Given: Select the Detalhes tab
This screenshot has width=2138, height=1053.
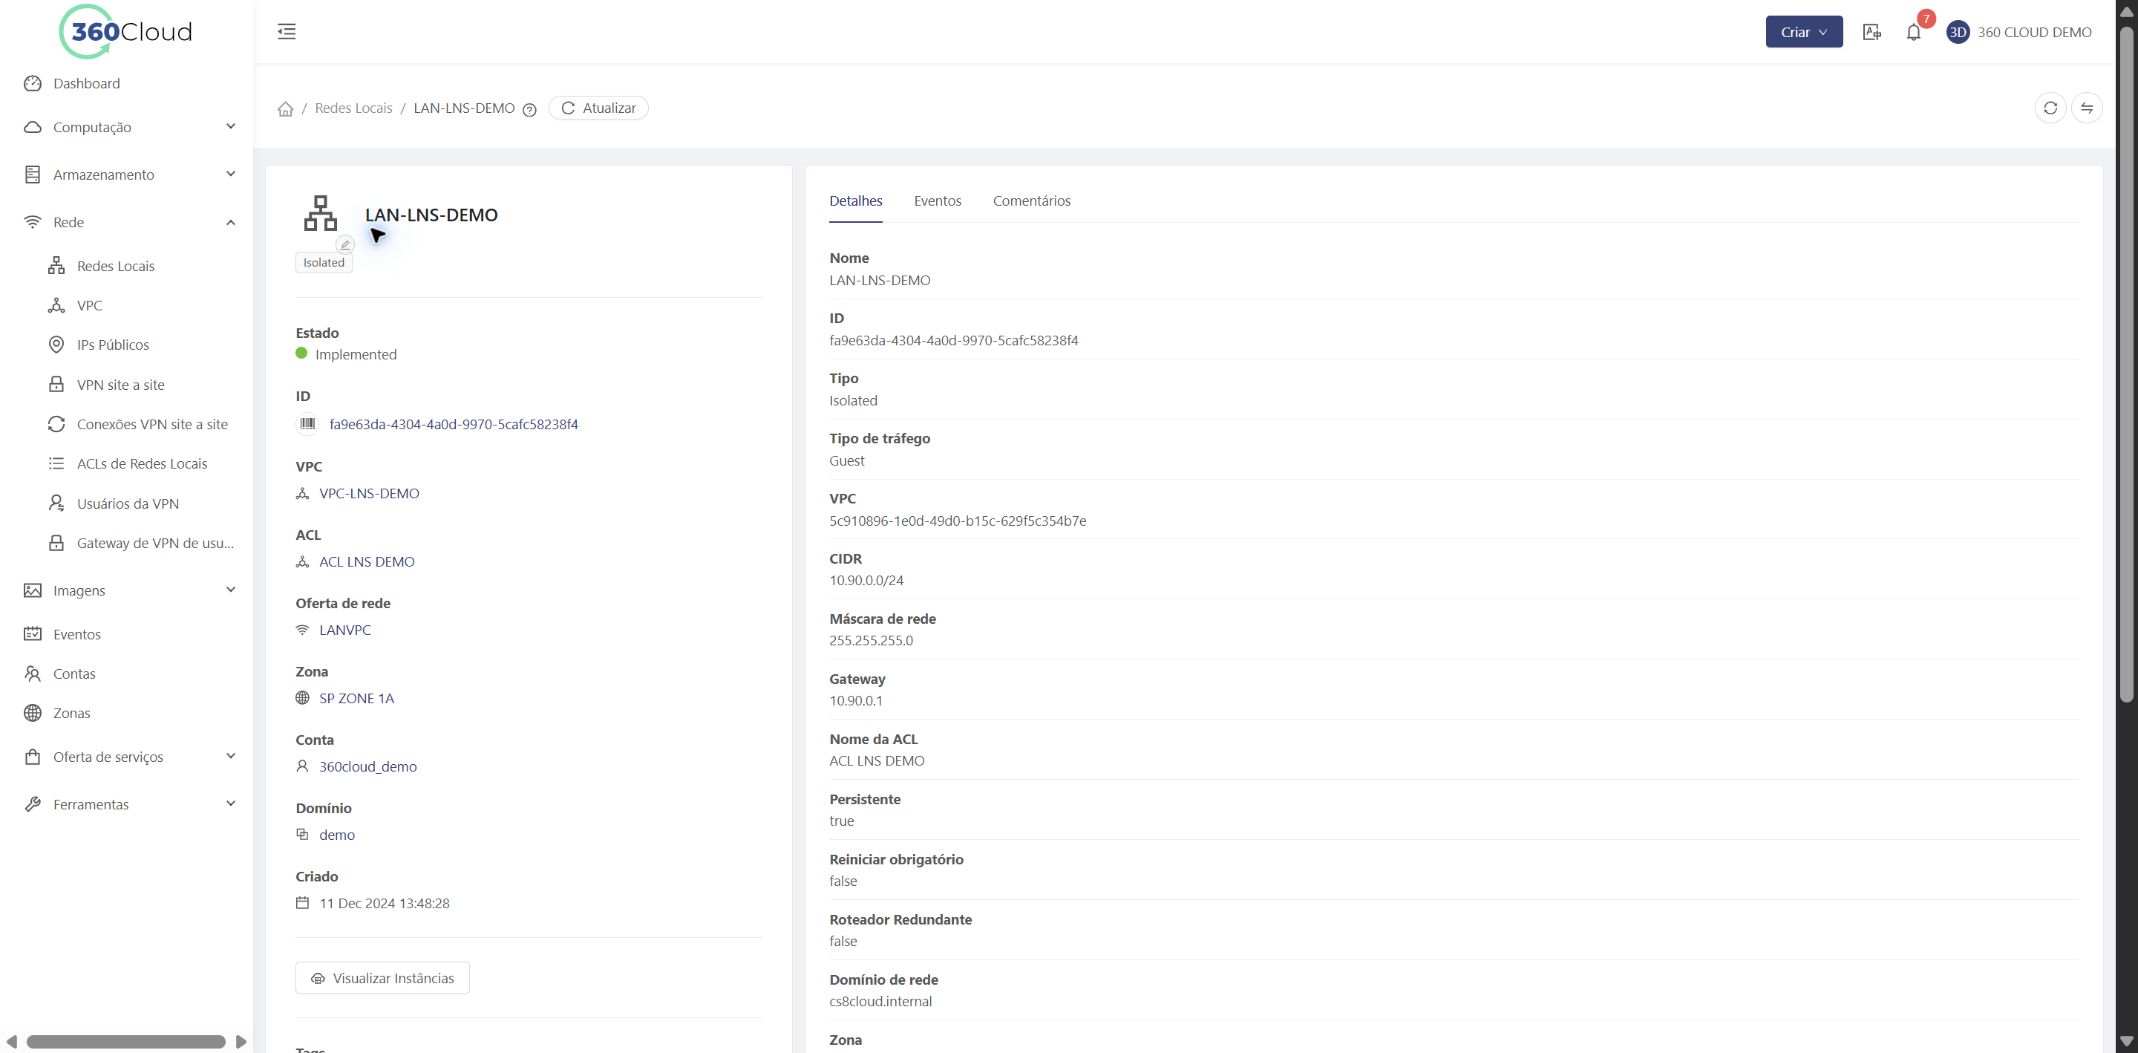Looking at the screenshot, I should (x=855, y=201).
